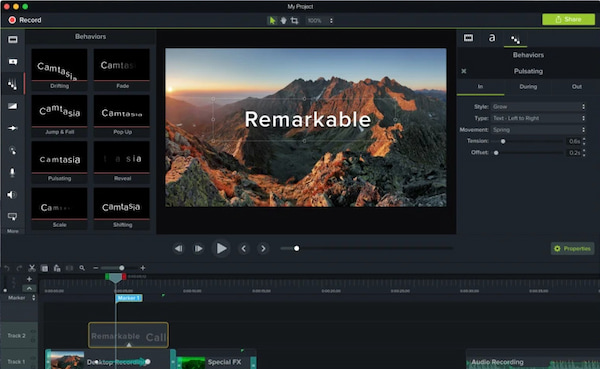Open visual properties tab icon

(x=468, y=38)
